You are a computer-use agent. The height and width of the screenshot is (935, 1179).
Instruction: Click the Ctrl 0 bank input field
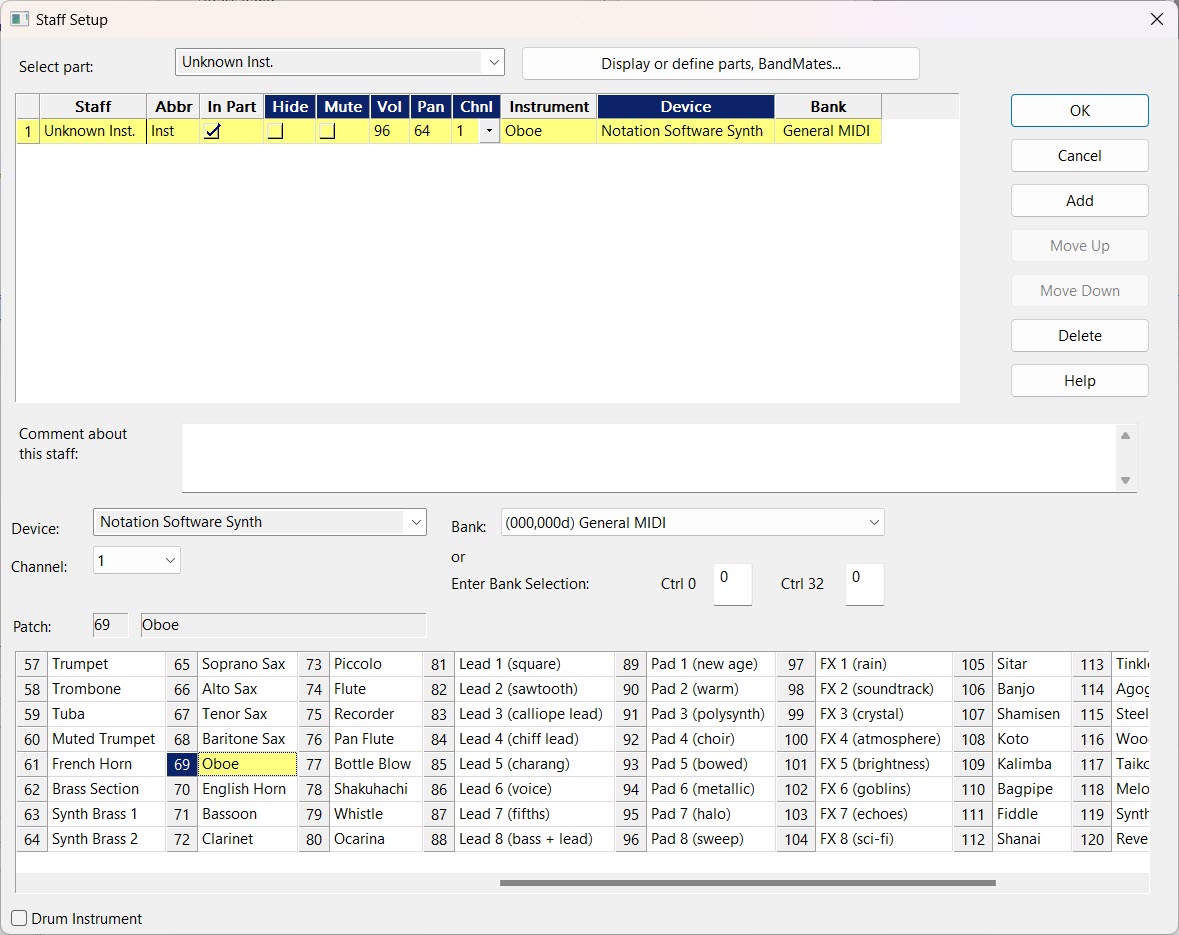coord(732,584)
